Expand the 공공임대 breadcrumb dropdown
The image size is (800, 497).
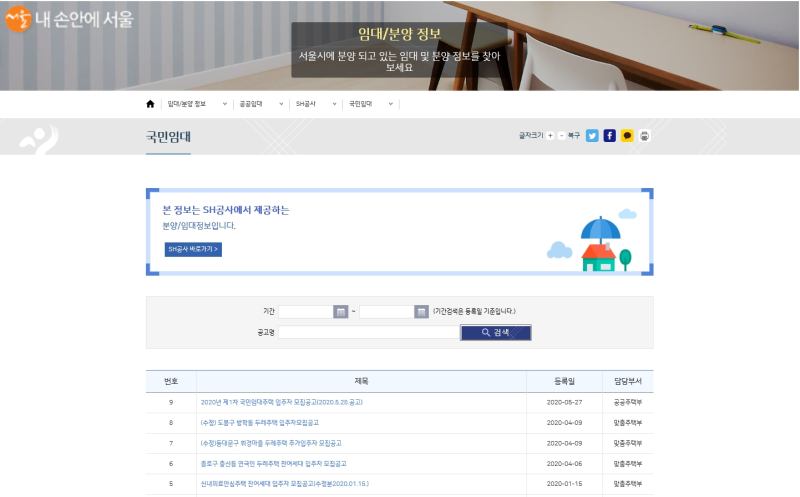click(281, 104)
